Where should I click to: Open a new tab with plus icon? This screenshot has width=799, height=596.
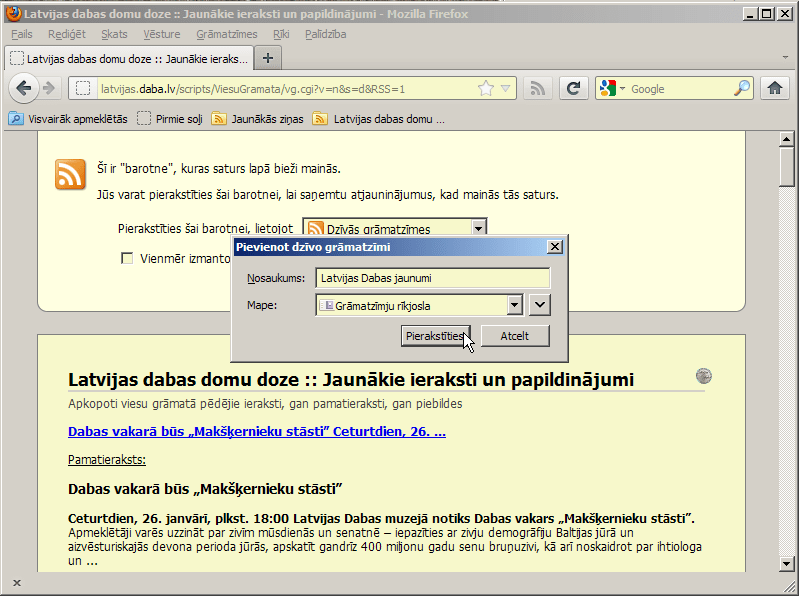[x=268, y=58]
